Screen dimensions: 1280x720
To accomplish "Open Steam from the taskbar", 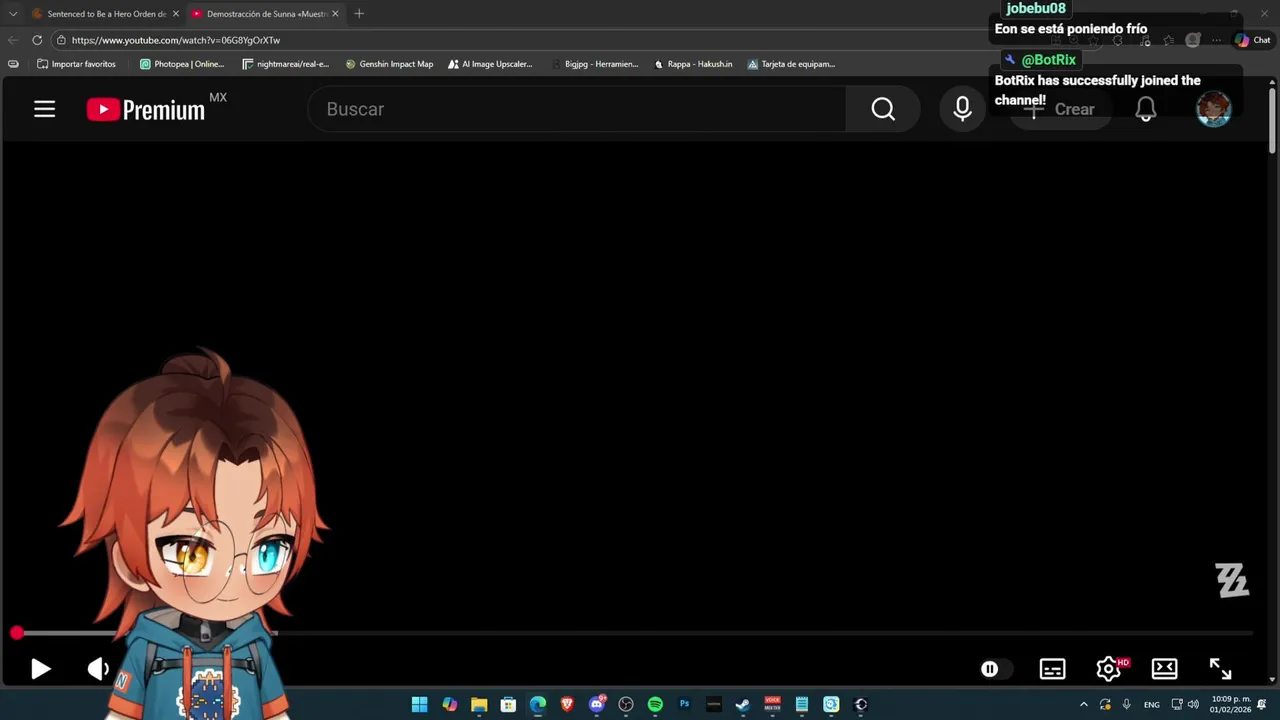I will tap(742, 704).
